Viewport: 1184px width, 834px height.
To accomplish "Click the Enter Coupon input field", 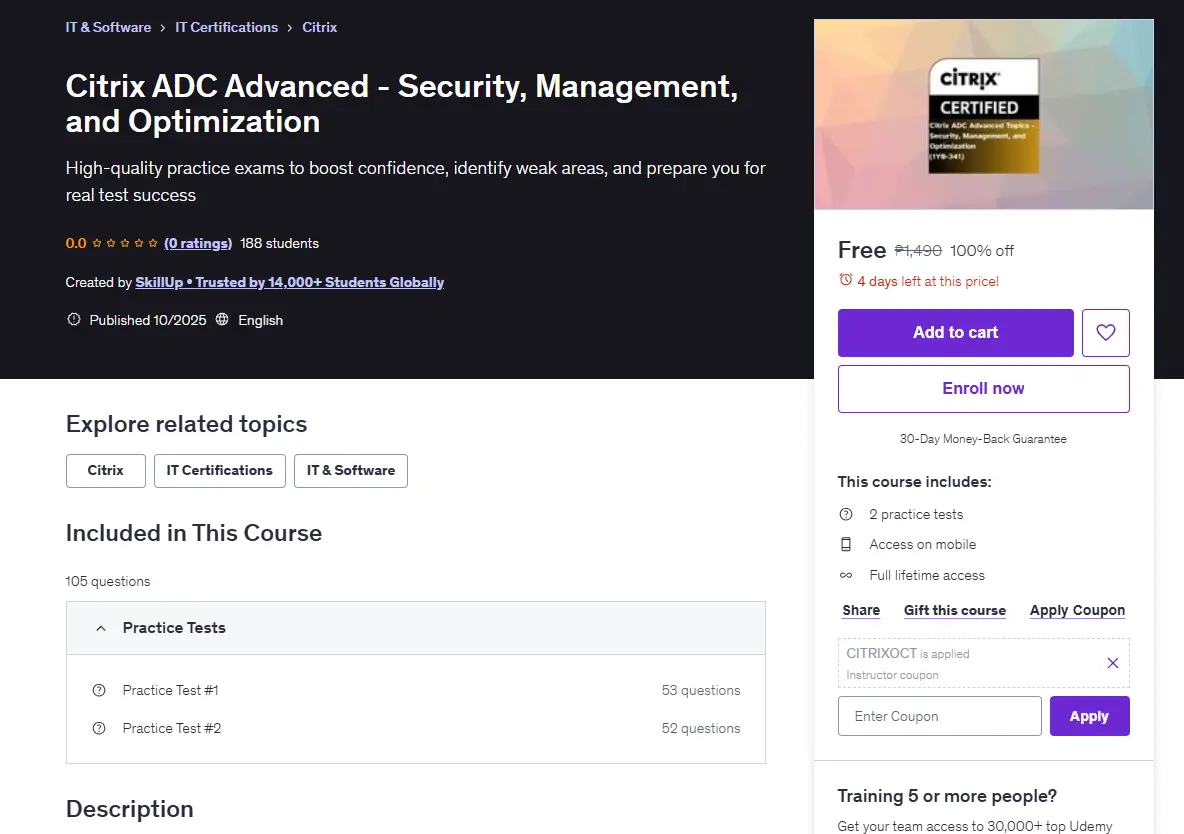I will 939,716.
